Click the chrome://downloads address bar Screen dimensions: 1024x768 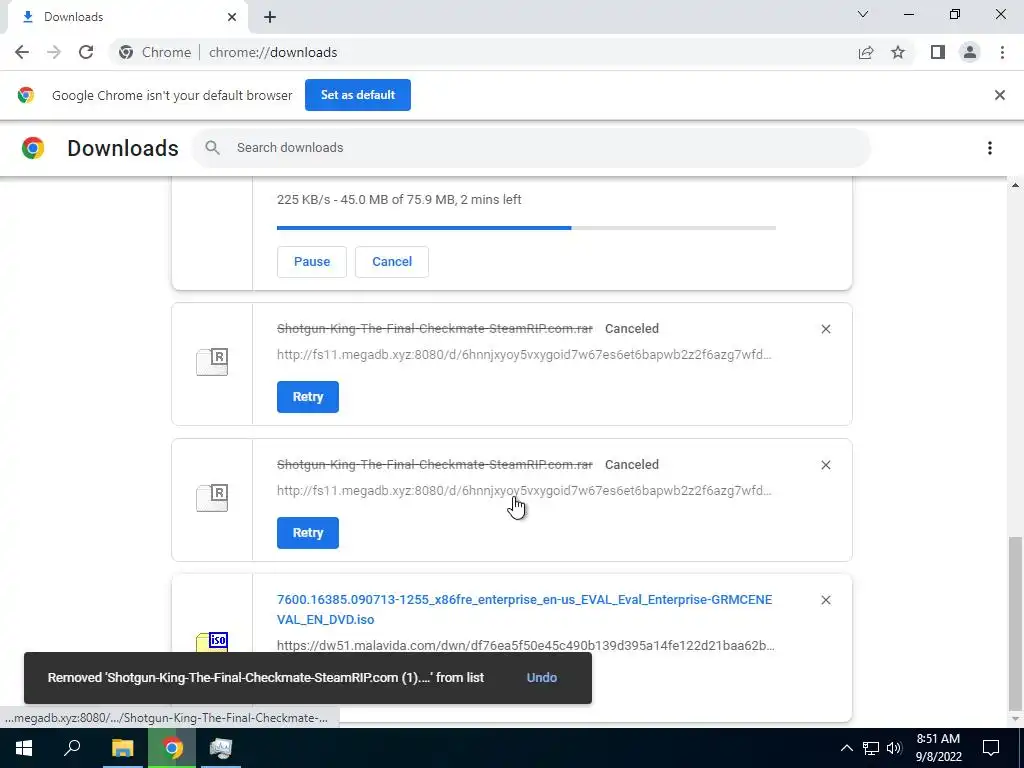483,52
